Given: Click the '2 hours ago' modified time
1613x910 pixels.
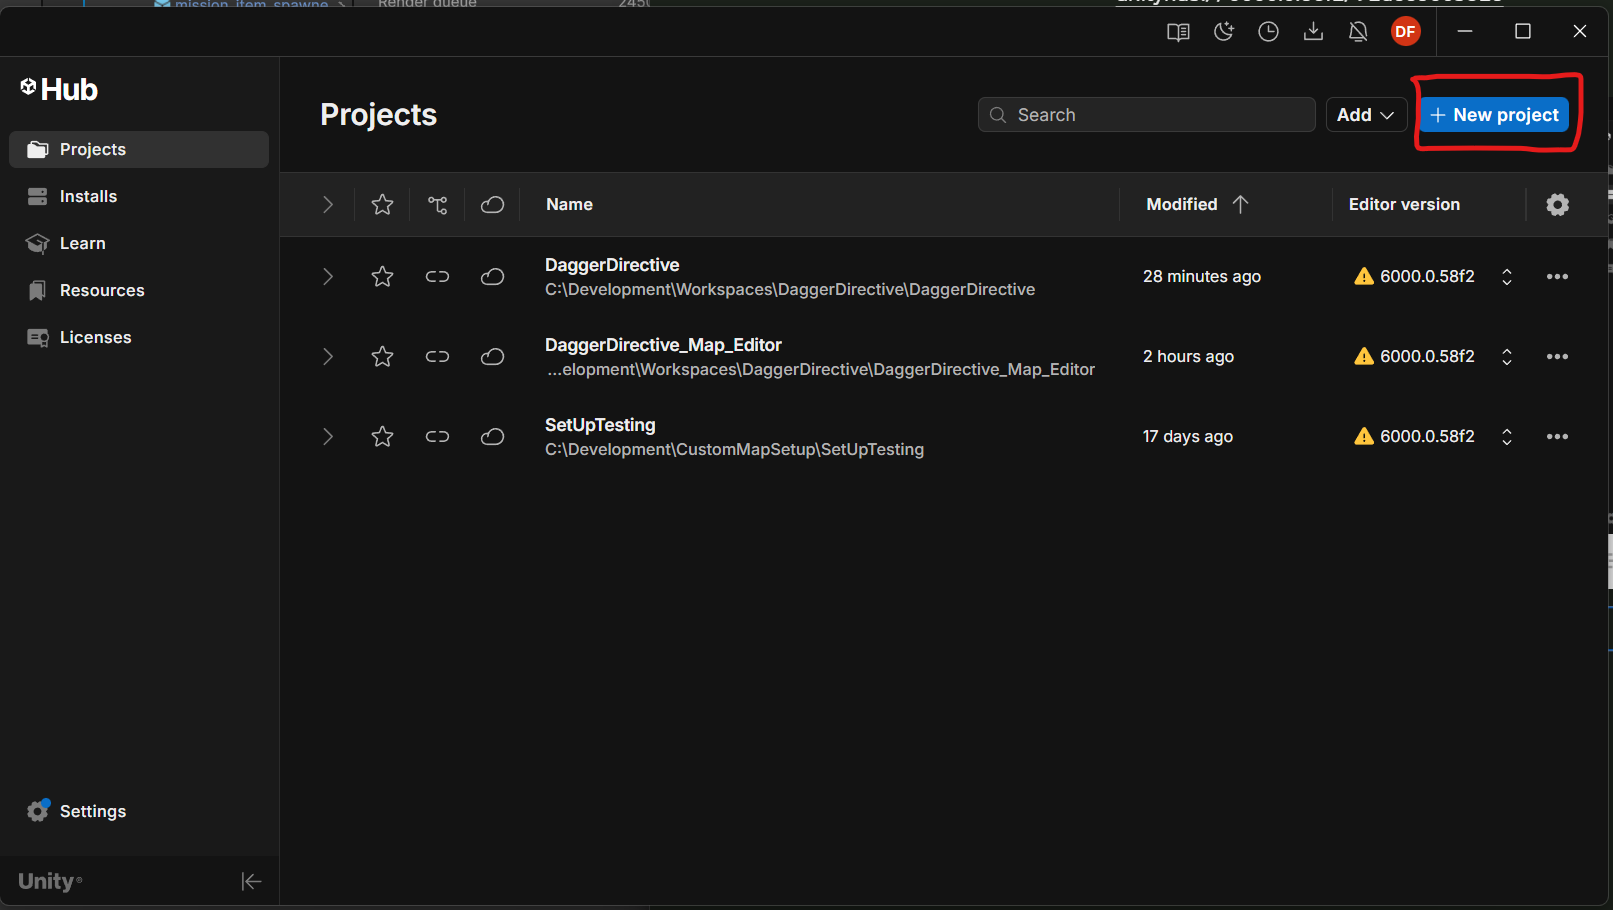Looking at the screenshot, I should [x=1188, y=356].
